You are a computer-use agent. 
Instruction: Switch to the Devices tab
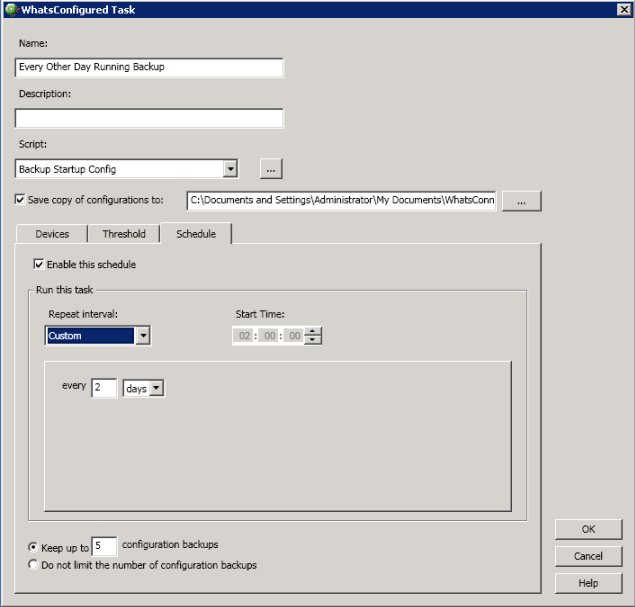point(52,234)
